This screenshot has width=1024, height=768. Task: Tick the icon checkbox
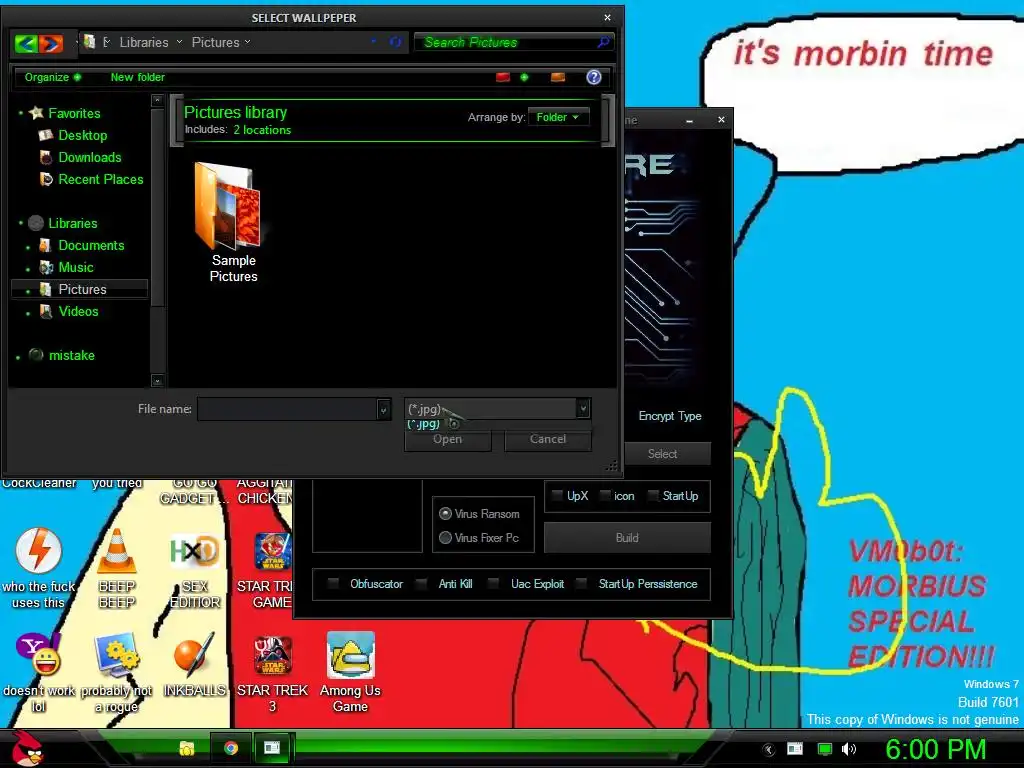605,496
